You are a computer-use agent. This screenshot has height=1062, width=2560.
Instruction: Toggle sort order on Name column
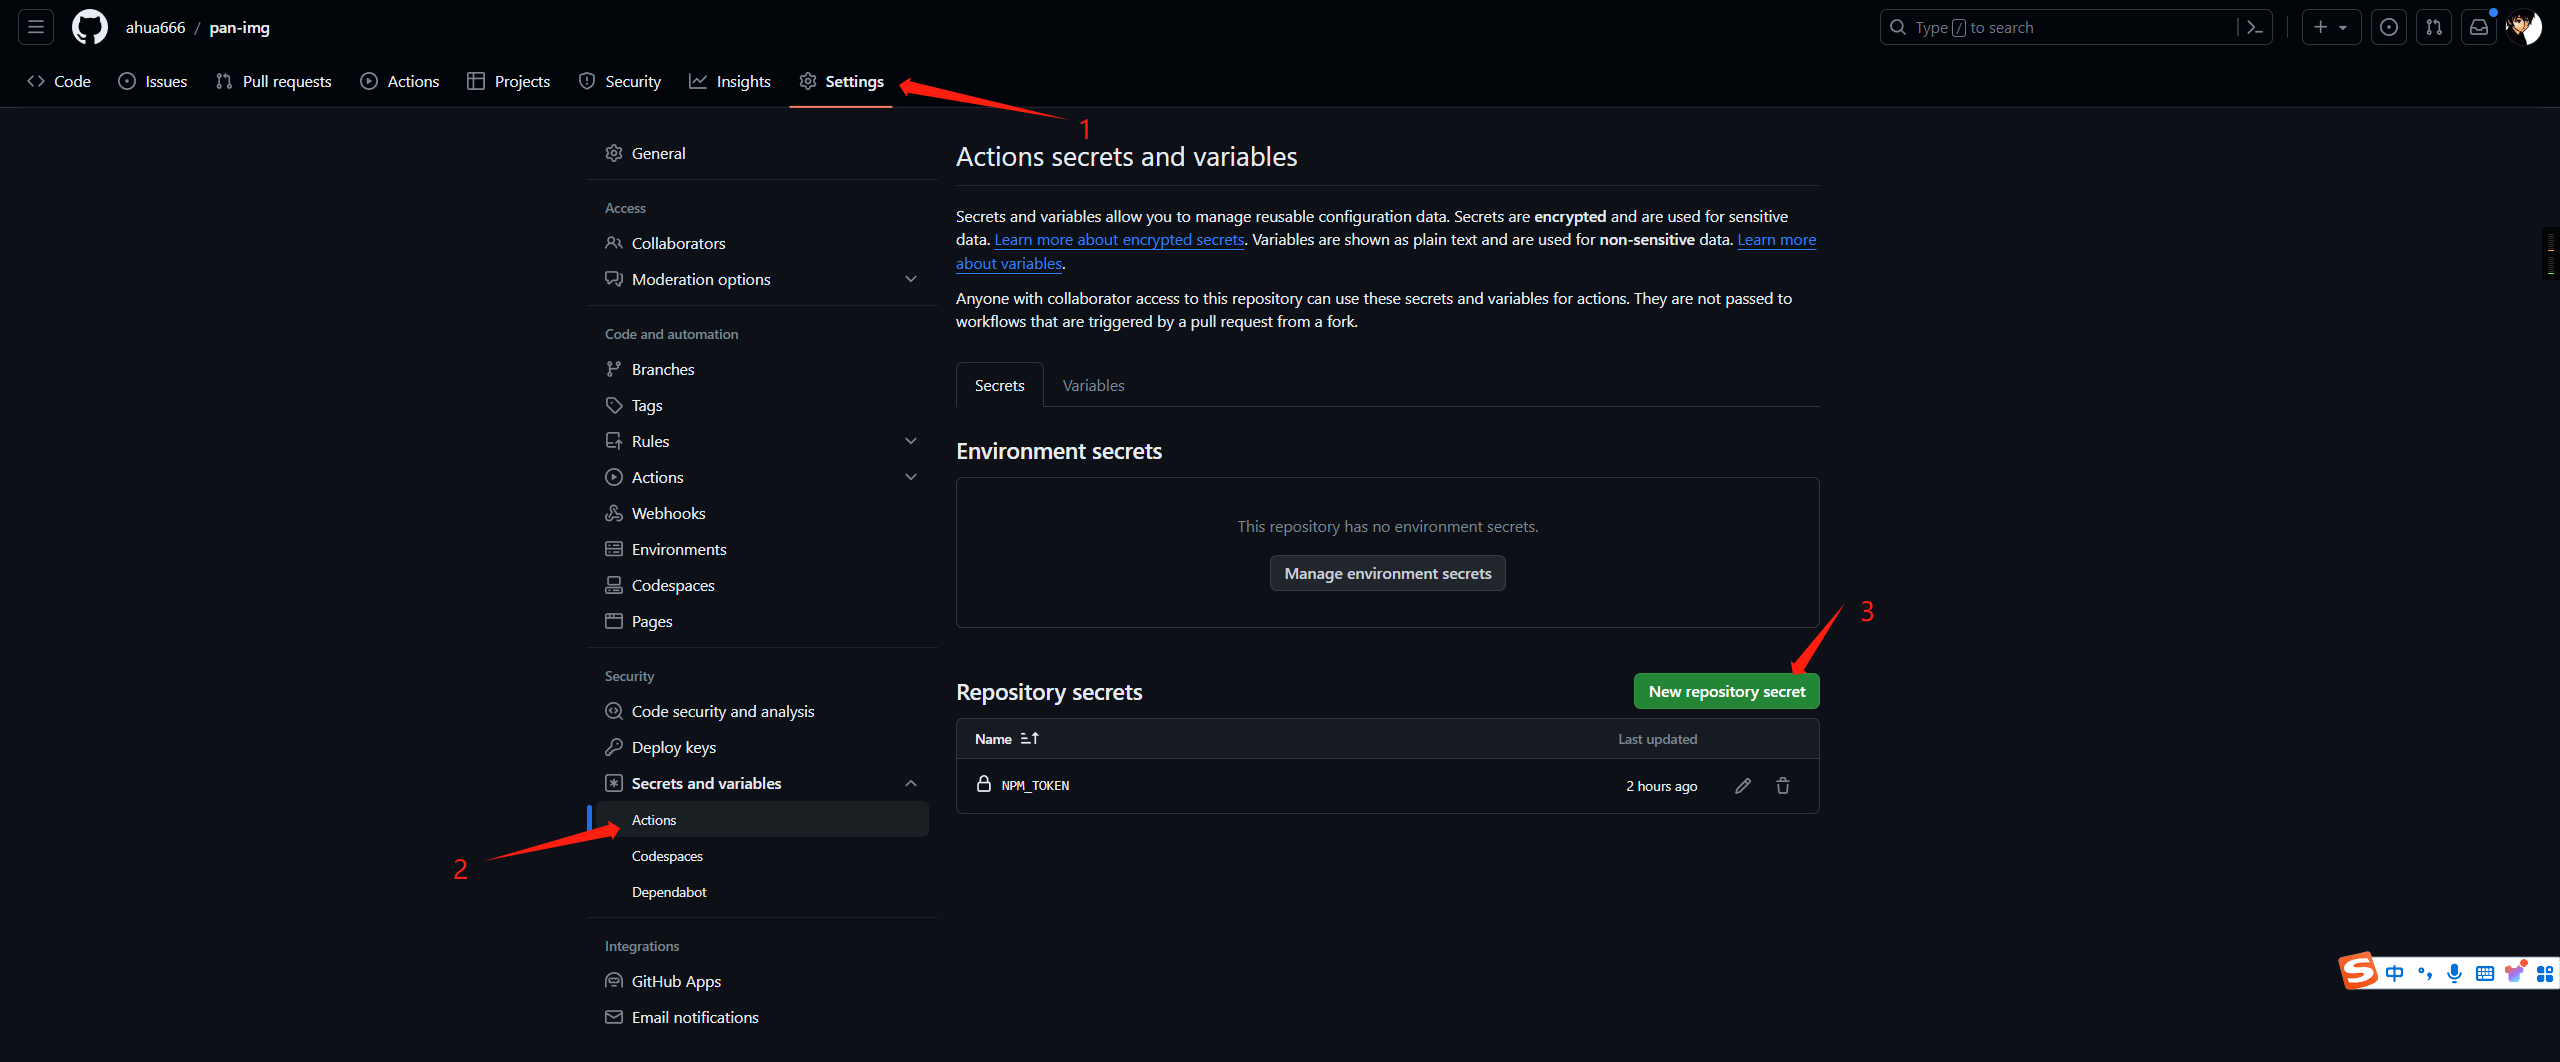1029,739
